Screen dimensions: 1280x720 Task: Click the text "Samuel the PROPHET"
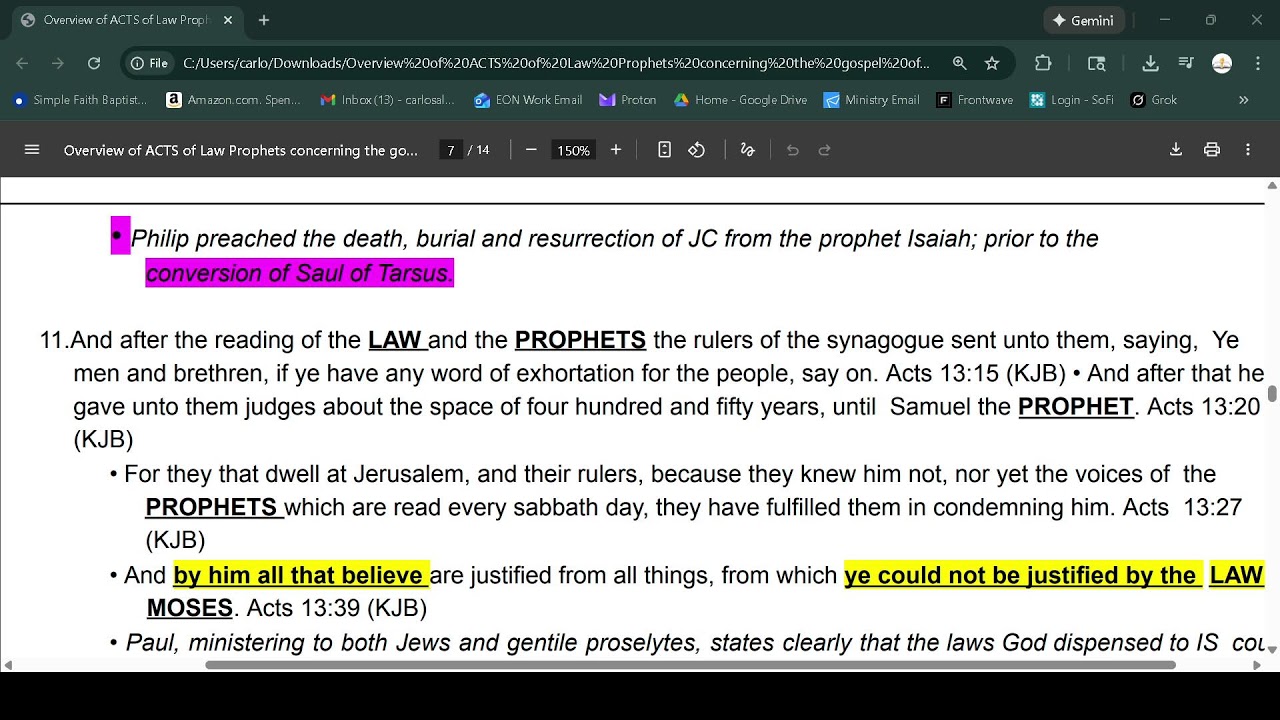(1011, 407)
